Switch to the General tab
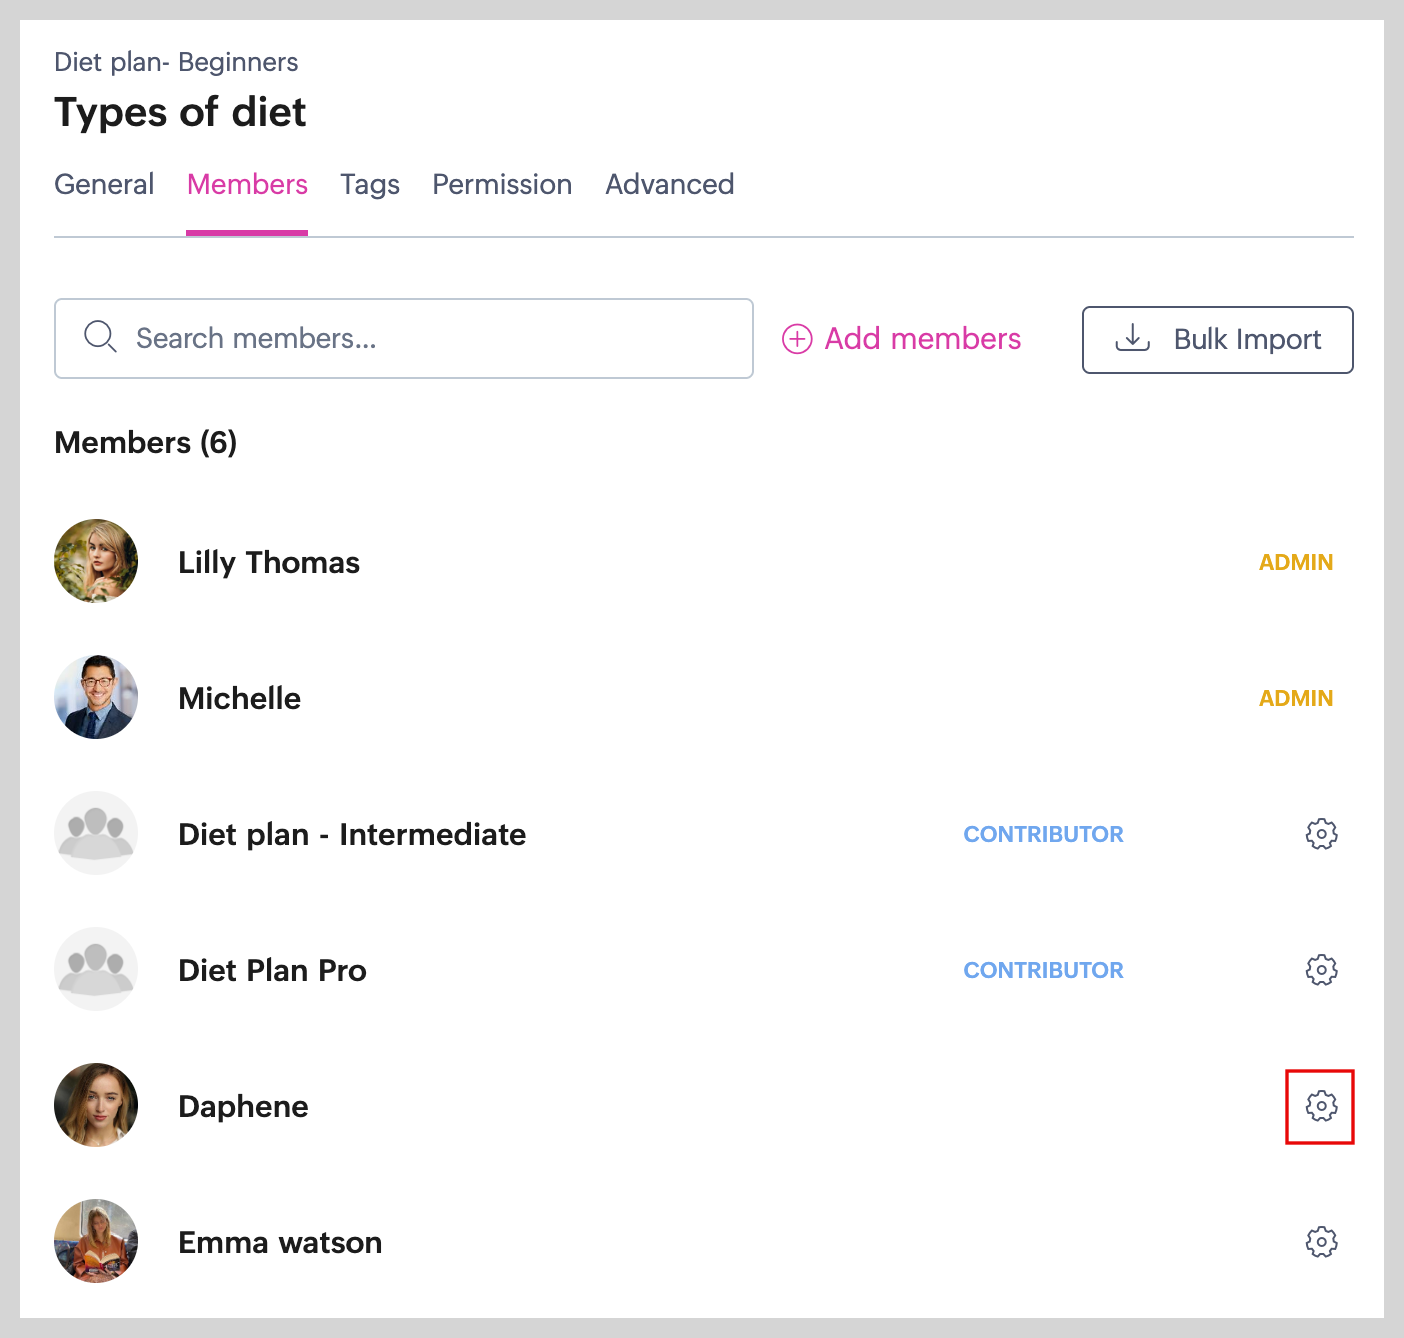The image size is (1404, 1338). [104, 185]
